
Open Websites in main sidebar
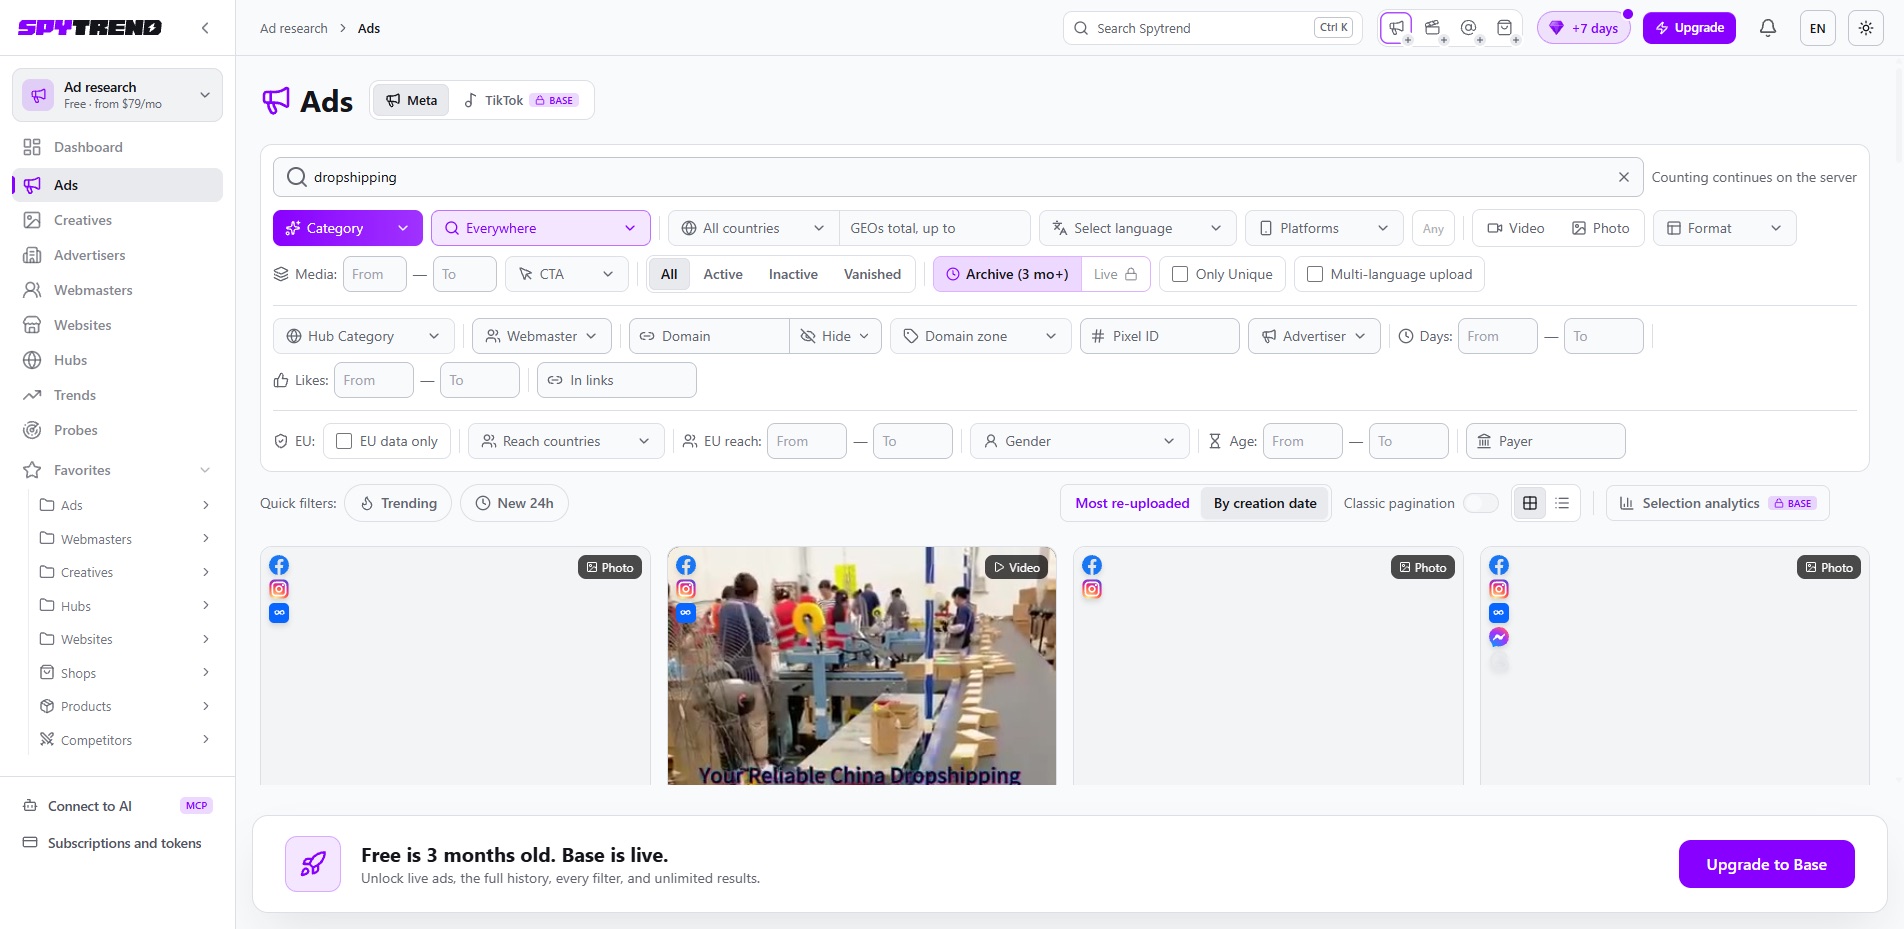[x=118, y=325]
